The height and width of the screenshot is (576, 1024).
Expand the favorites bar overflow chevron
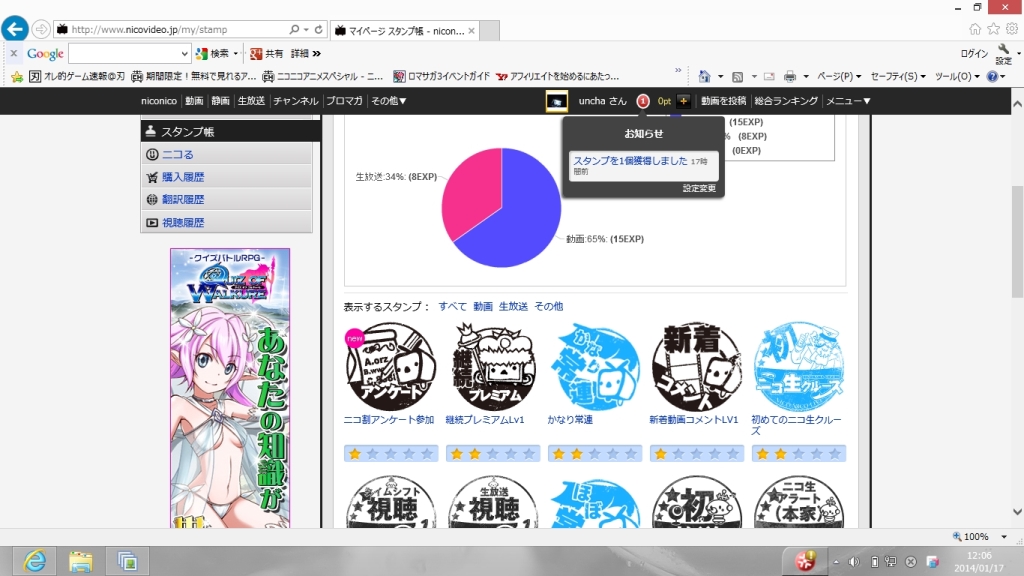[x=678, y=71]
